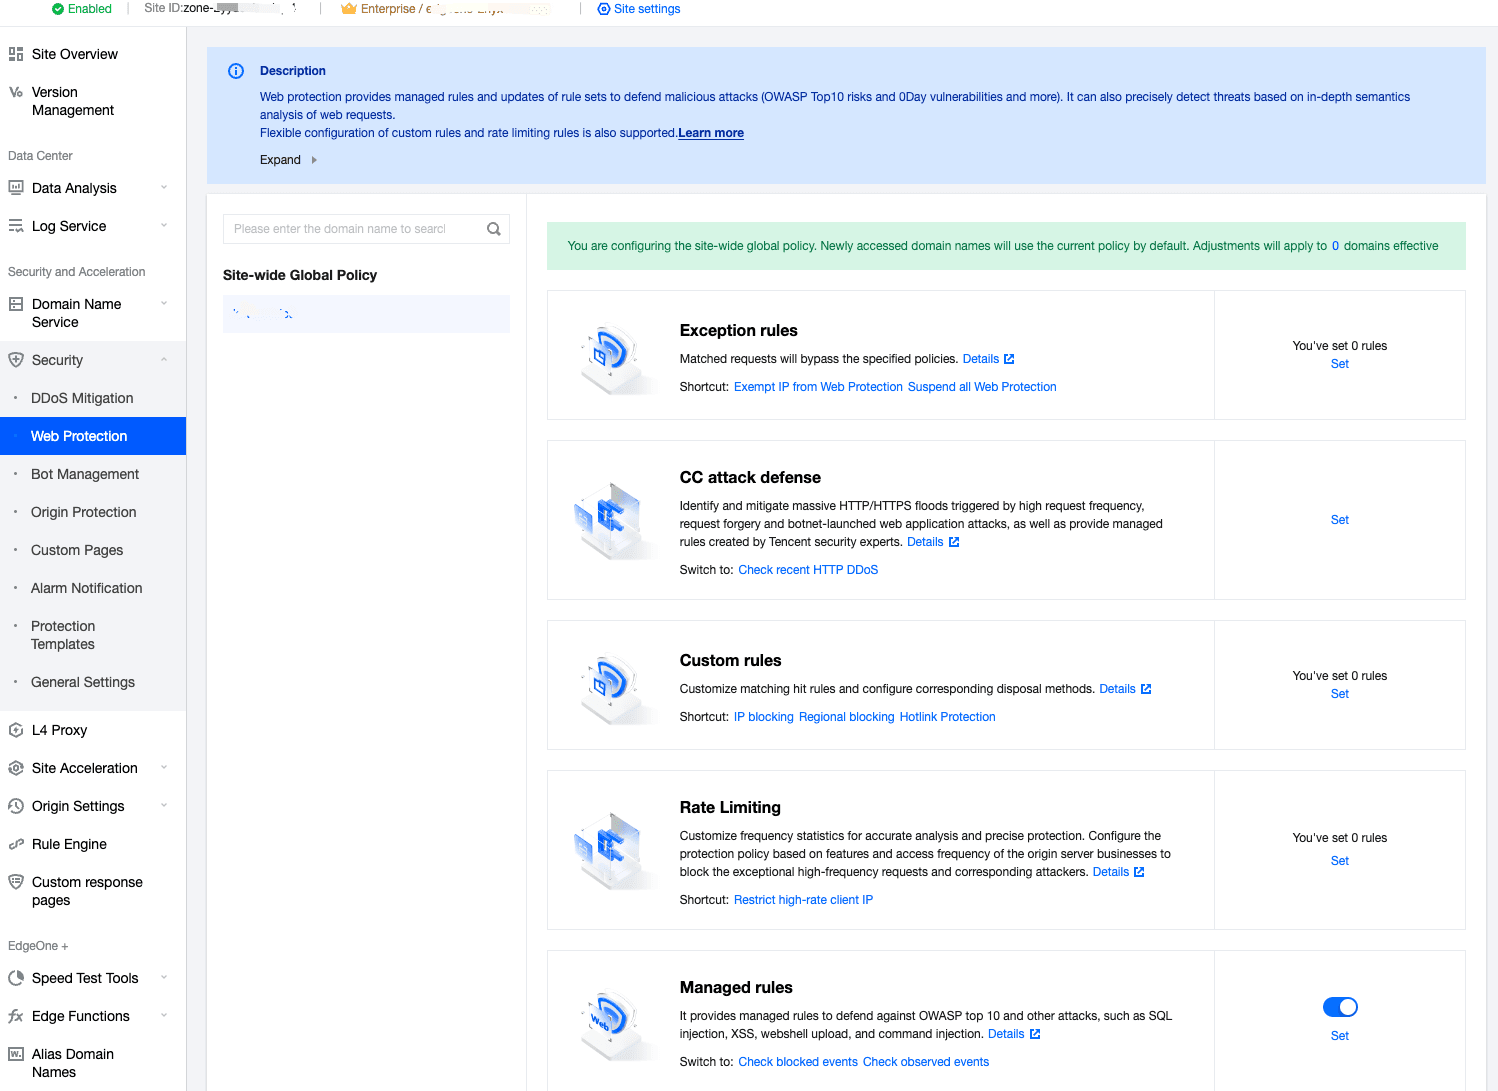1498x1091 pixels.
Task: Click Check blocked events link
Action: (x=798, y=1062)
